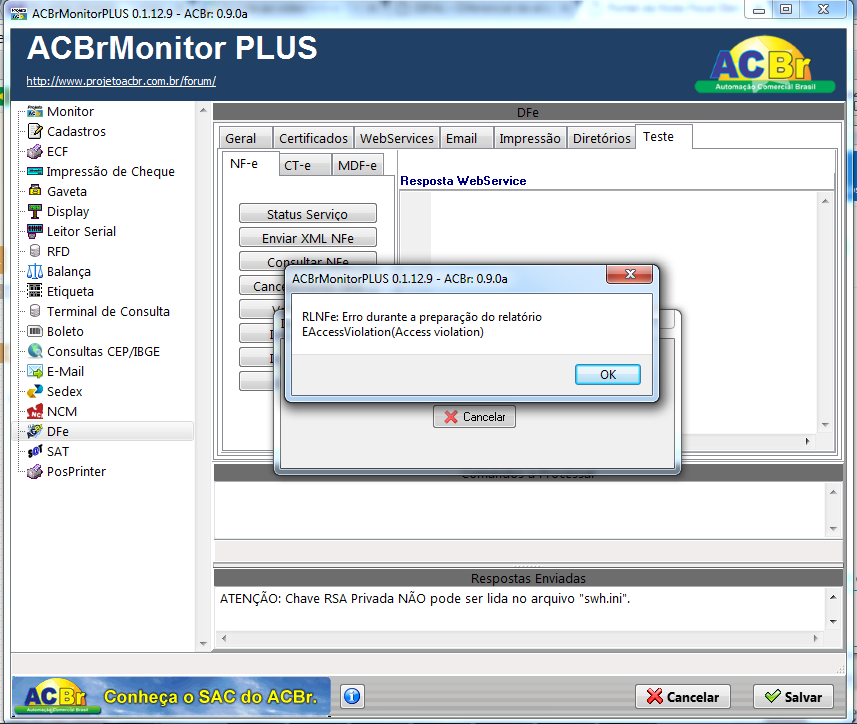Open the Leitor Serial icon

pos(35,231)
